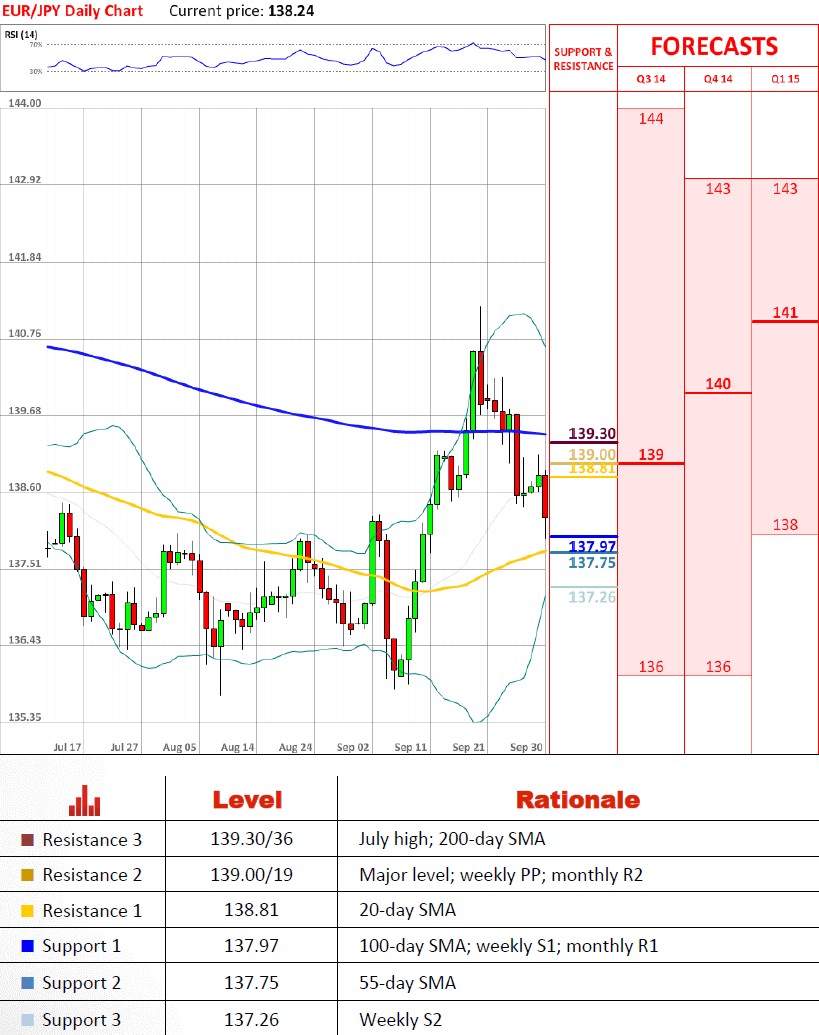Select the 'EUR/JPY Daily Chart' title
This screenshot has width=819, height=1035.
coord(73,11)
